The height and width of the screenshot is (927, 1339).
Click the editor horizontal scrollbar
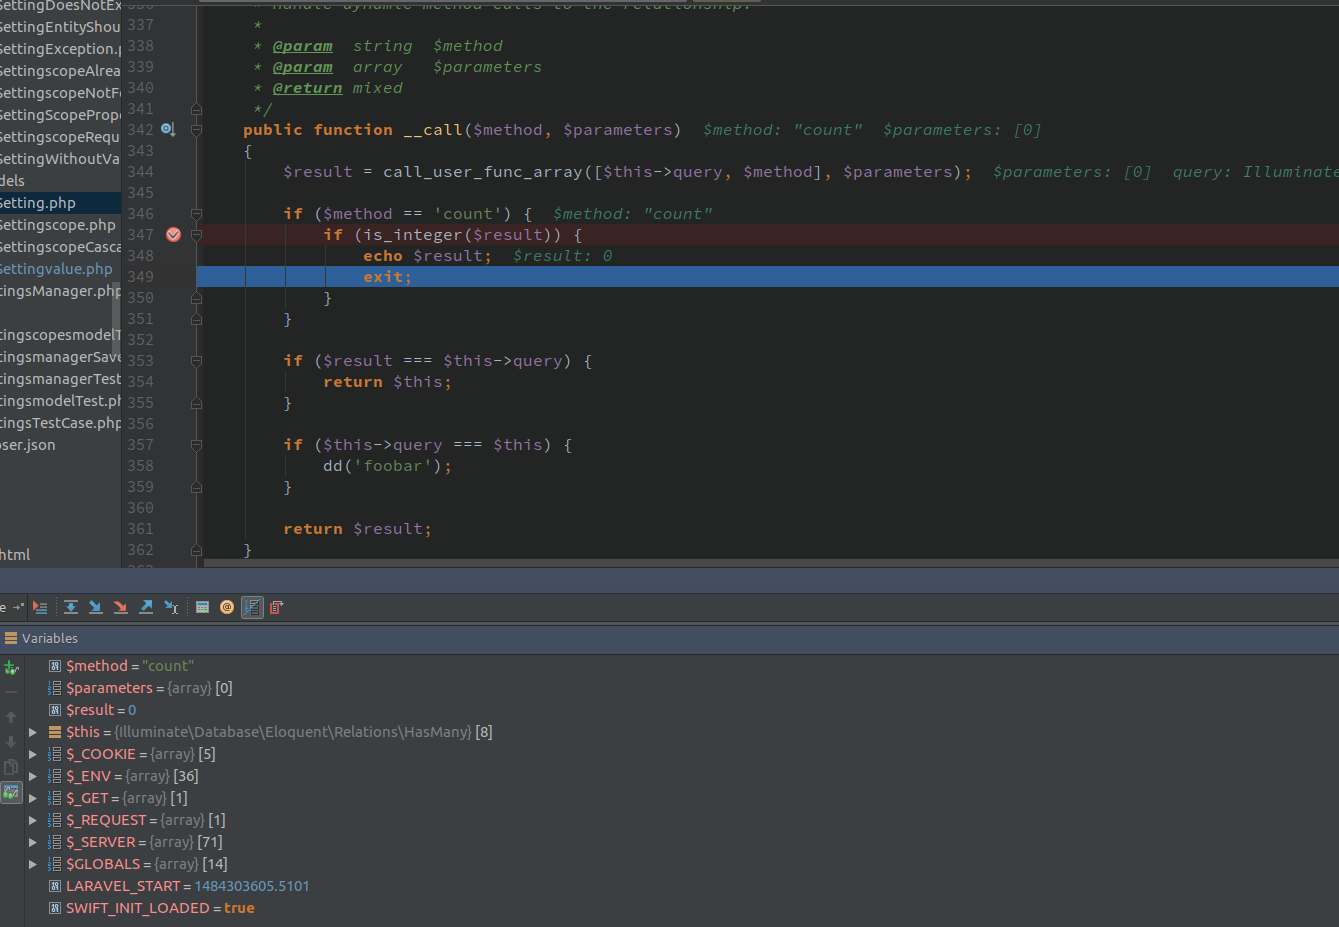point(771,563)
